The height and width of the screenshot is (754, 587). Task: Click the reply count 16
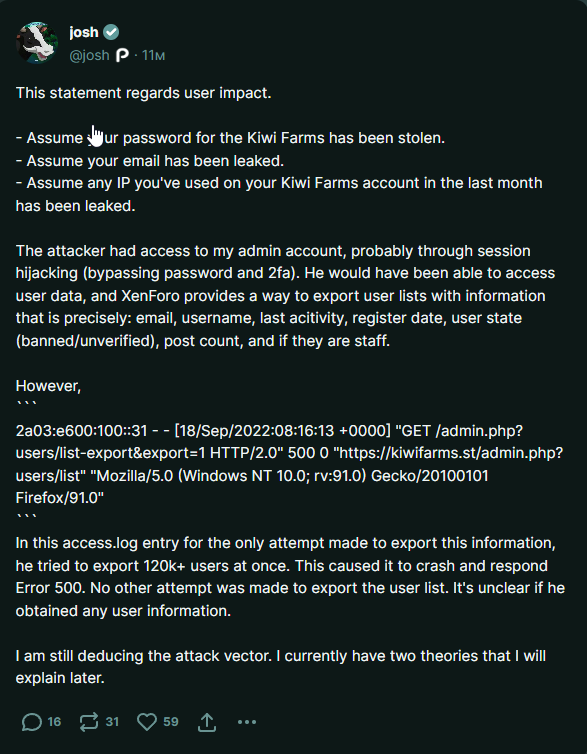coord(54,722)
